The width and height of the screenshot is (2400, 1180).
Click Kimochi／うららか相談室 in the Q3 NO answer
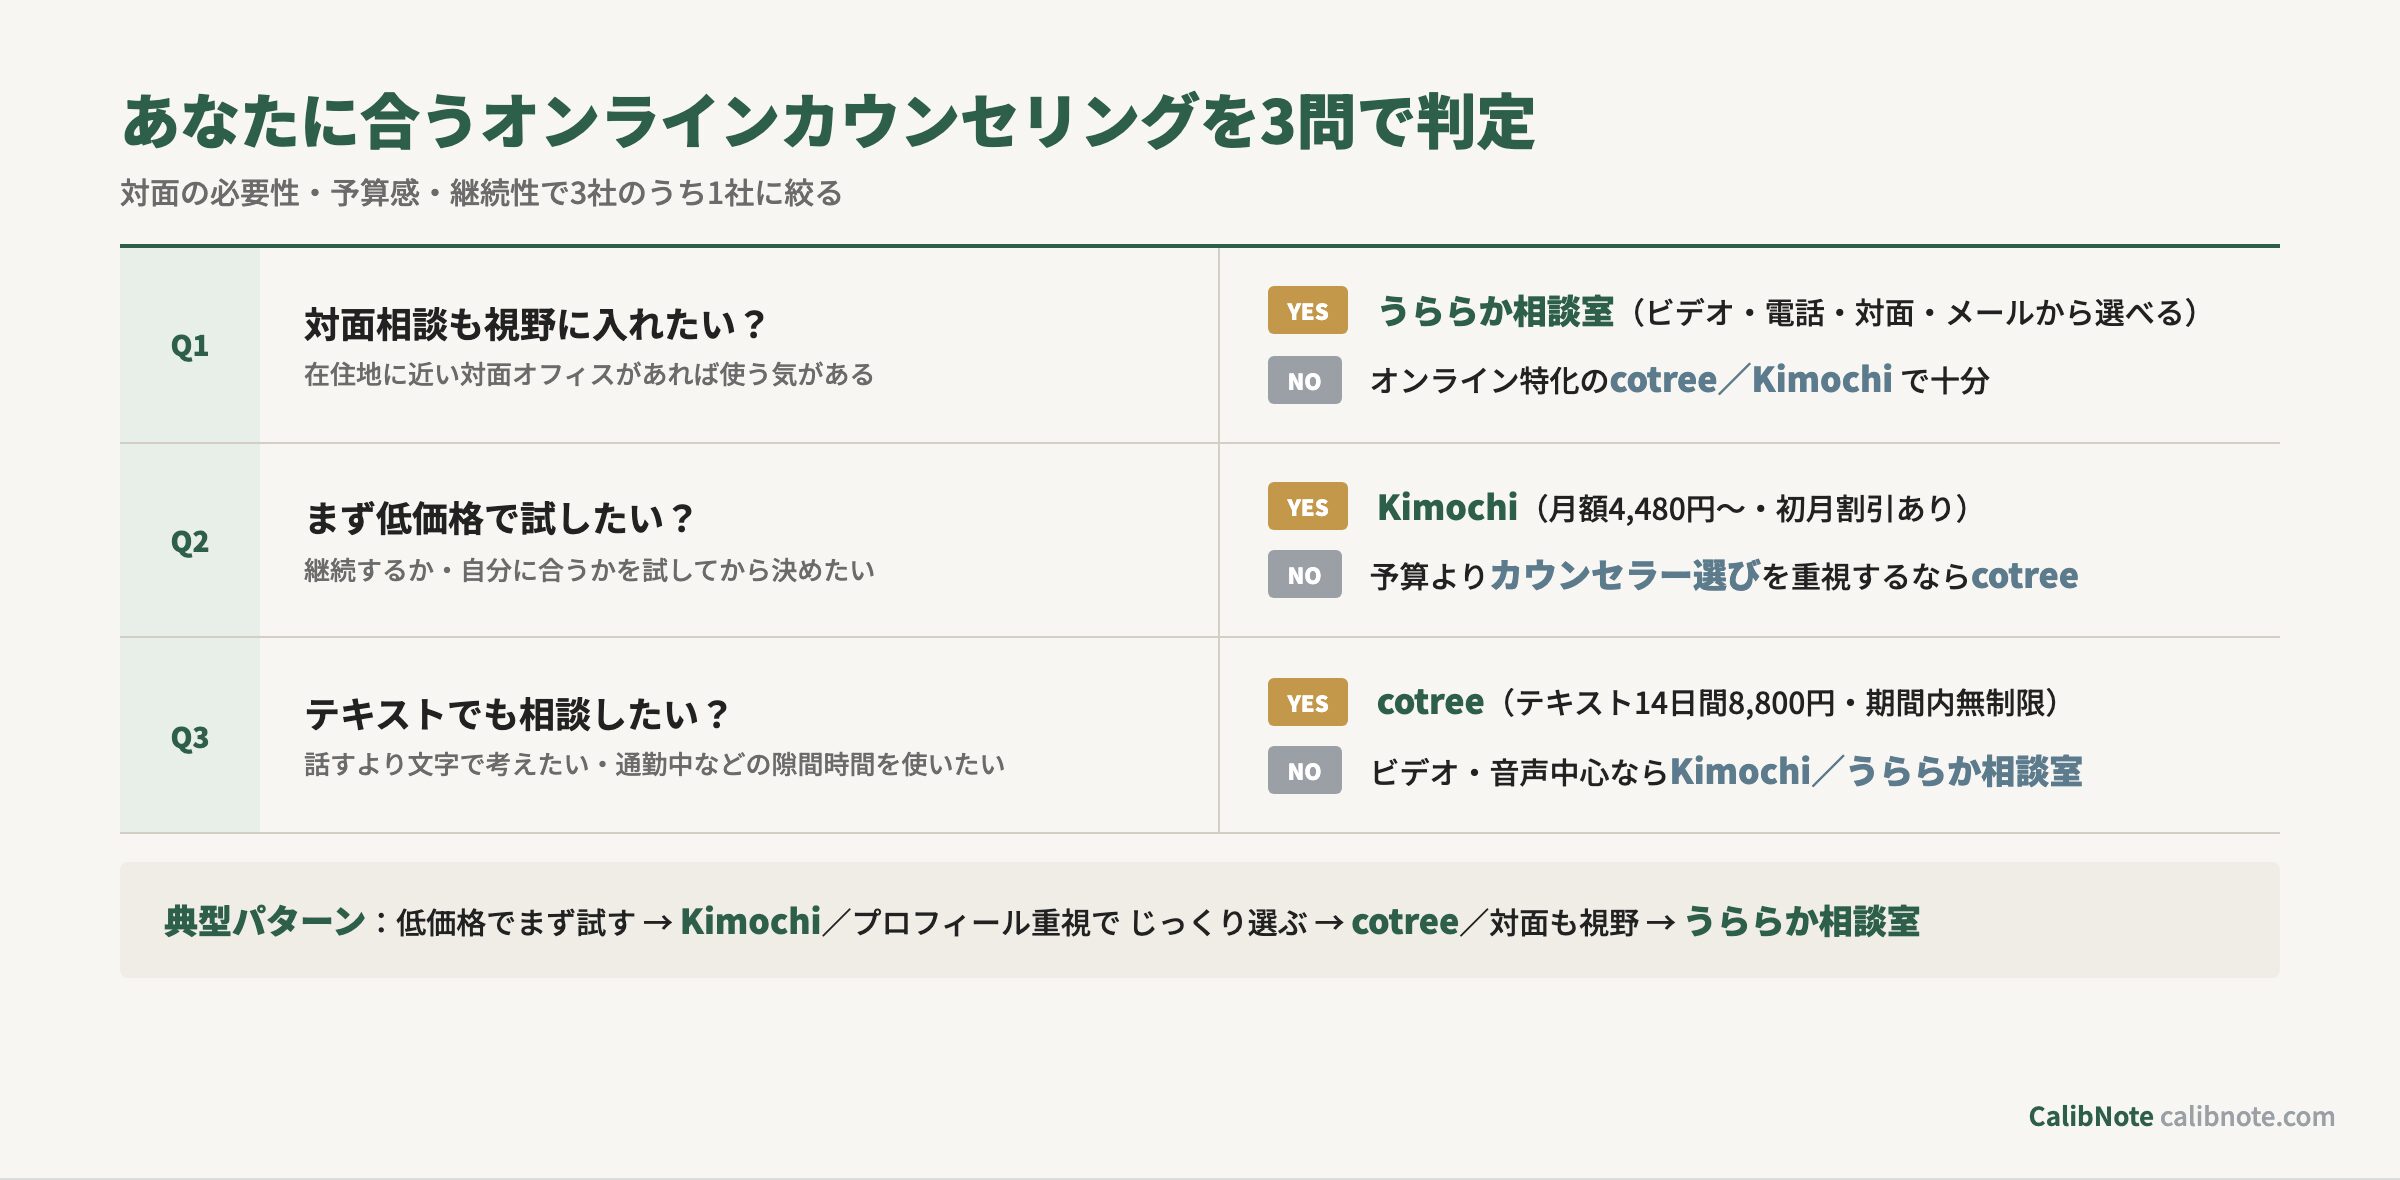(x=1876, y=771)
